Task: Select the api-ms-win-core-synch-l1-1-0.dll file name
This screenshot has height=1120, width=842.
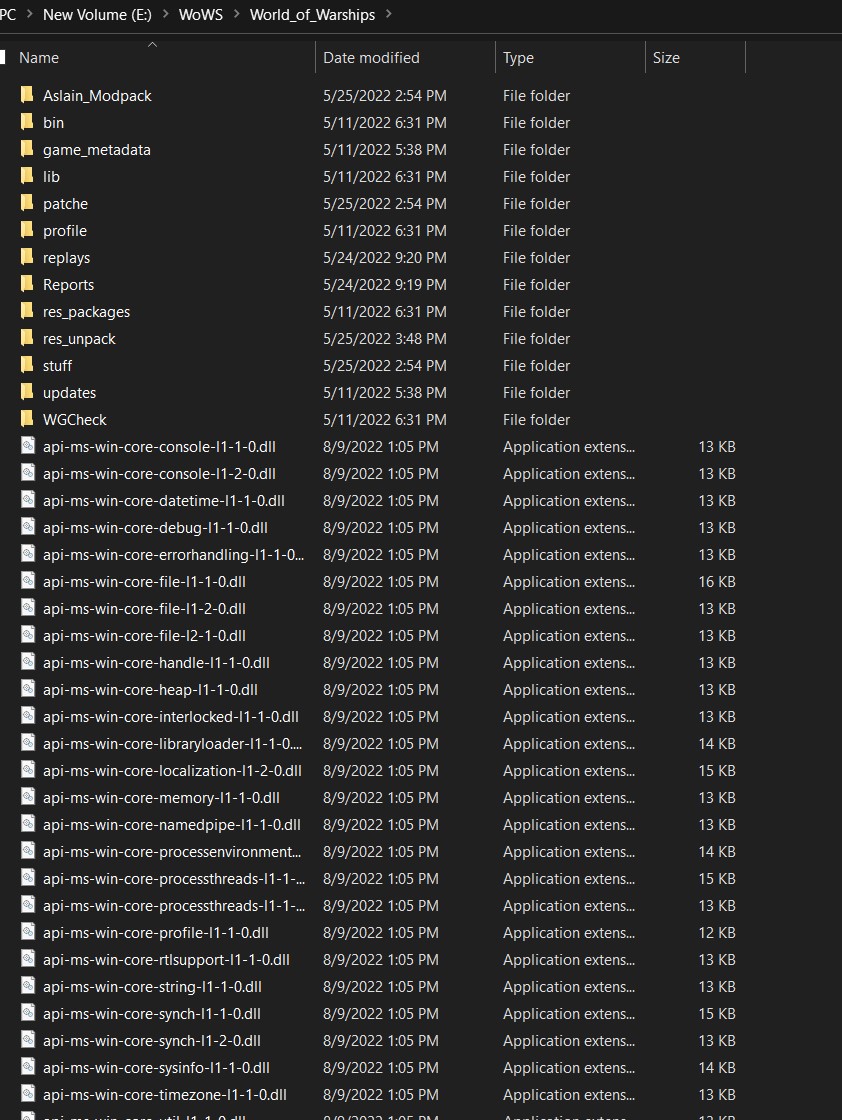Action: point(152,1014)
